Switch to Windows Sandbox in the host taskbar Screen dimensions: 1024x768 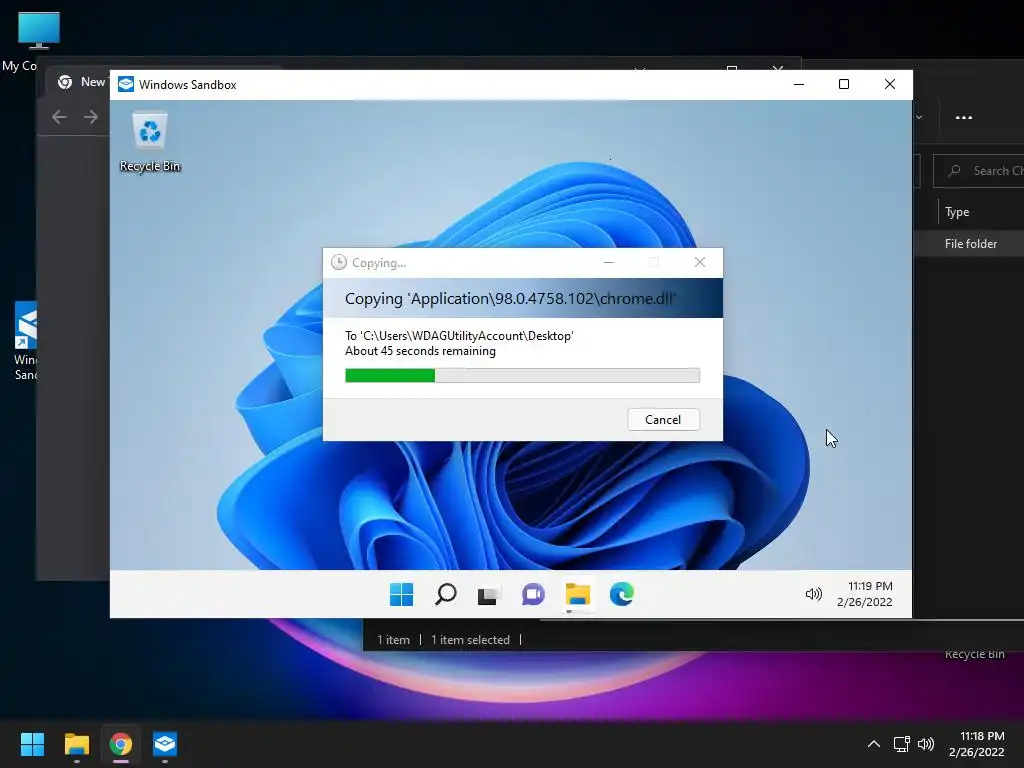(x=165, y=744)
